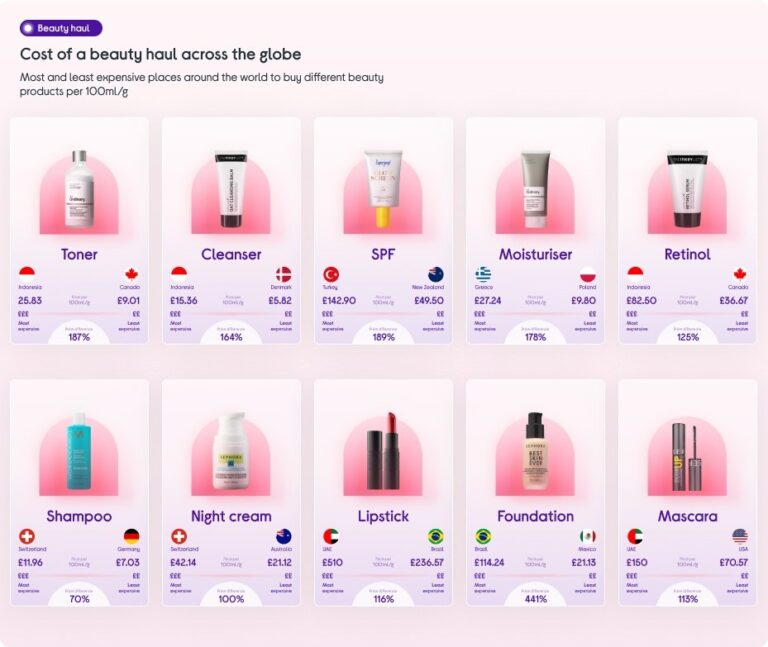Select the Germany flag on the Shampoo card
Screen dimensions: 768x647
132,536
